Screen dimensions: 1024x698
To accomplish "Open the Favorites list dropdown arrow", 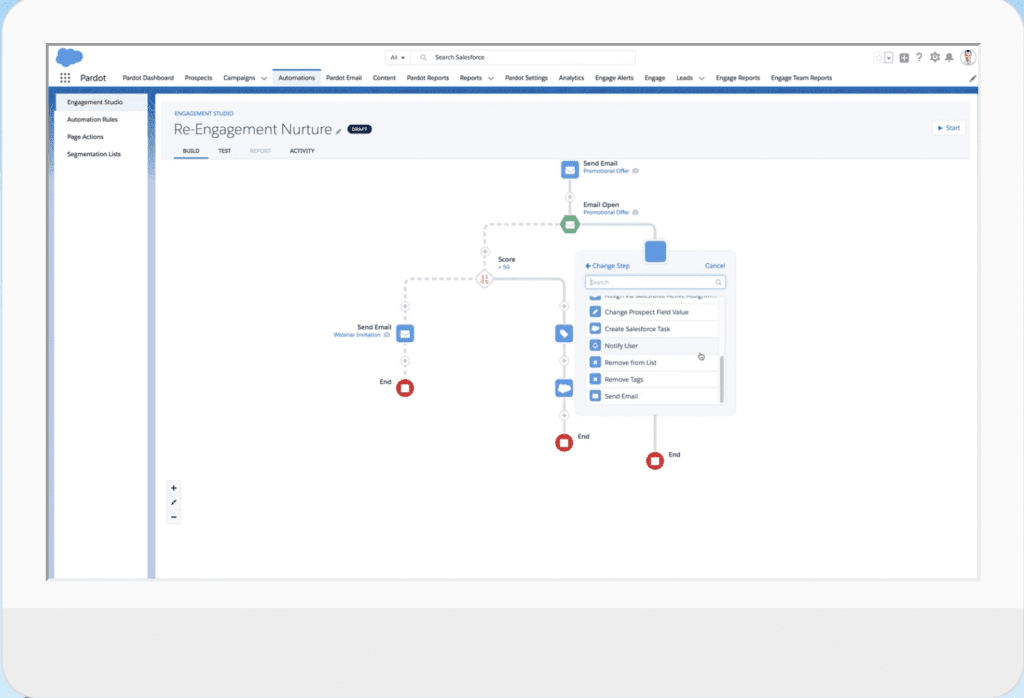I will pos(889,58).
